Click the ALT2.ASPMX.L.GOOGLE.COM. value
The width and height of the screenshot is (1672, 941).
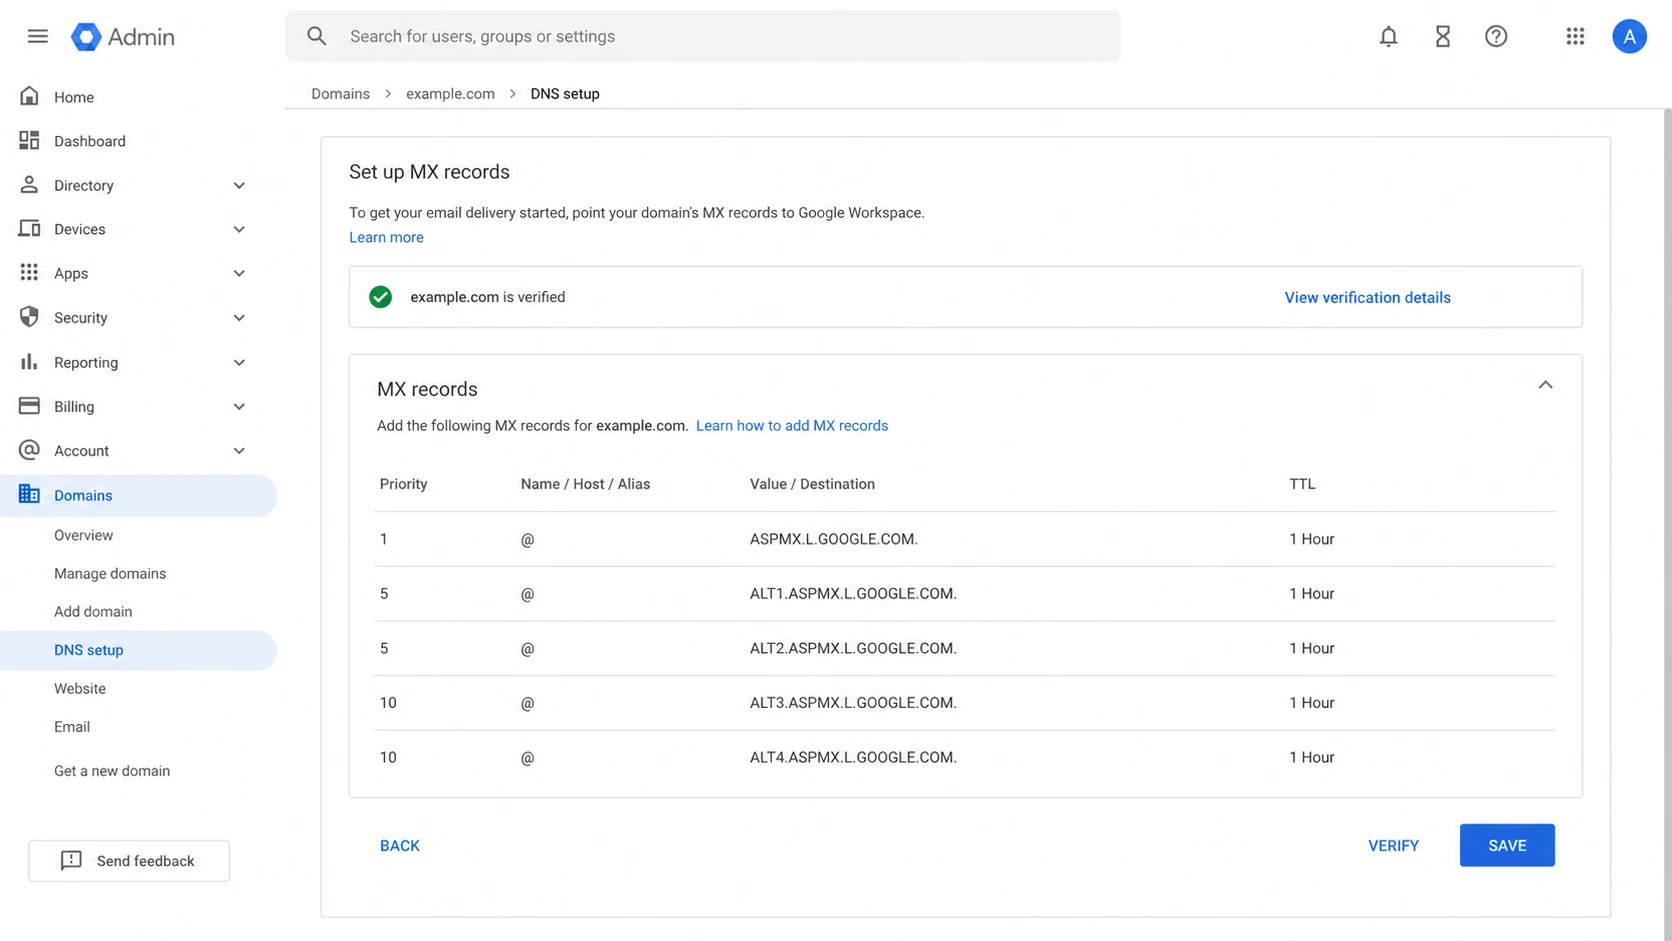point(853,648)
